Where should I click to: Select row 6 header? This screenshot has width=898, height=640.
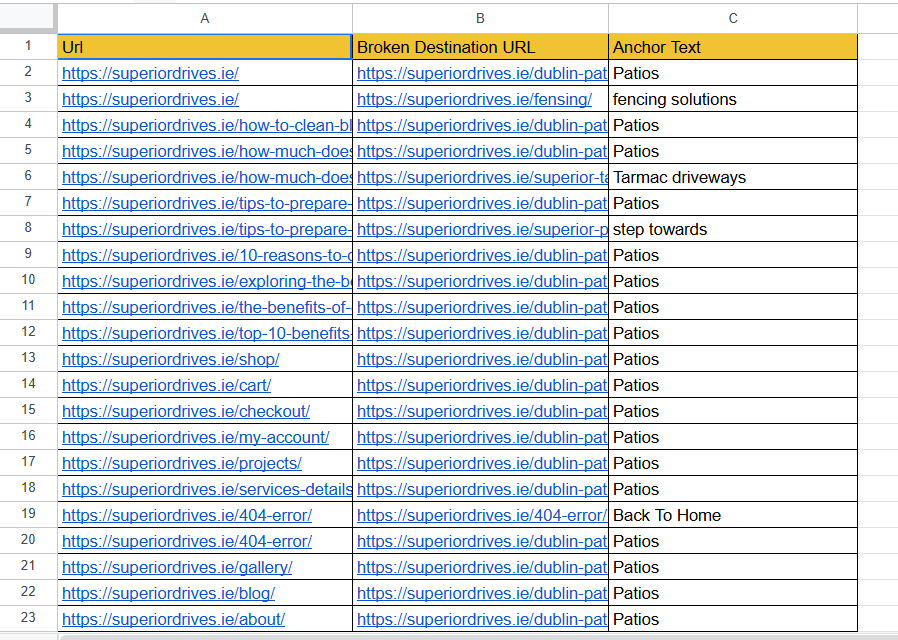tap(28, 176)
